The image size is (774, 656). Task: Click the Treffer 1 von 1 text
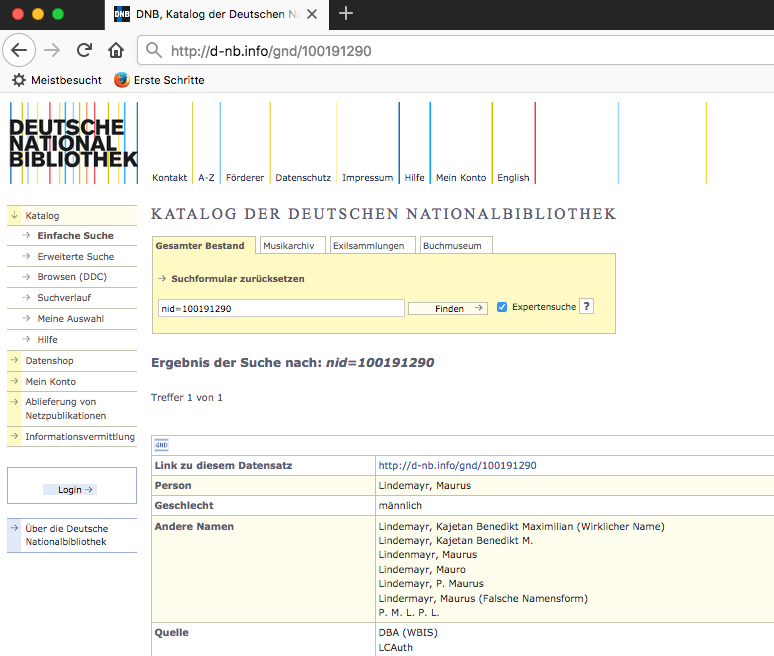coord(187,397)
